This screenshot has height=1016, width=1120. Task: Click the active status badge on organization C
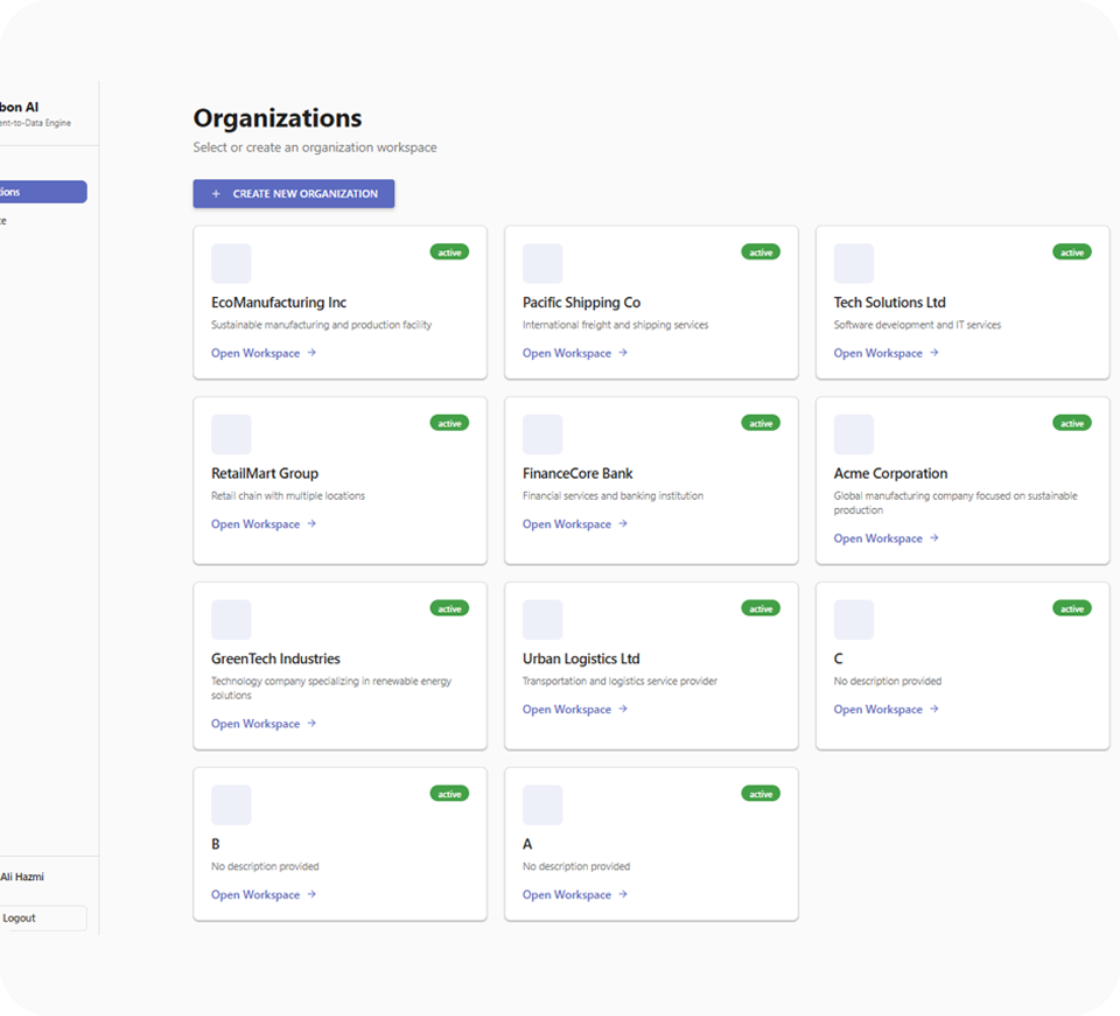[x=1071, y=608]
